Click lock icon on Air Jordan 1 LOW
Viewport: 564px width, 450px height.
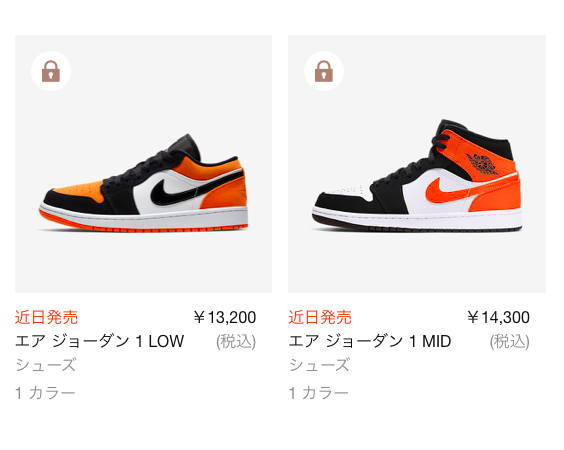point(51,71)
